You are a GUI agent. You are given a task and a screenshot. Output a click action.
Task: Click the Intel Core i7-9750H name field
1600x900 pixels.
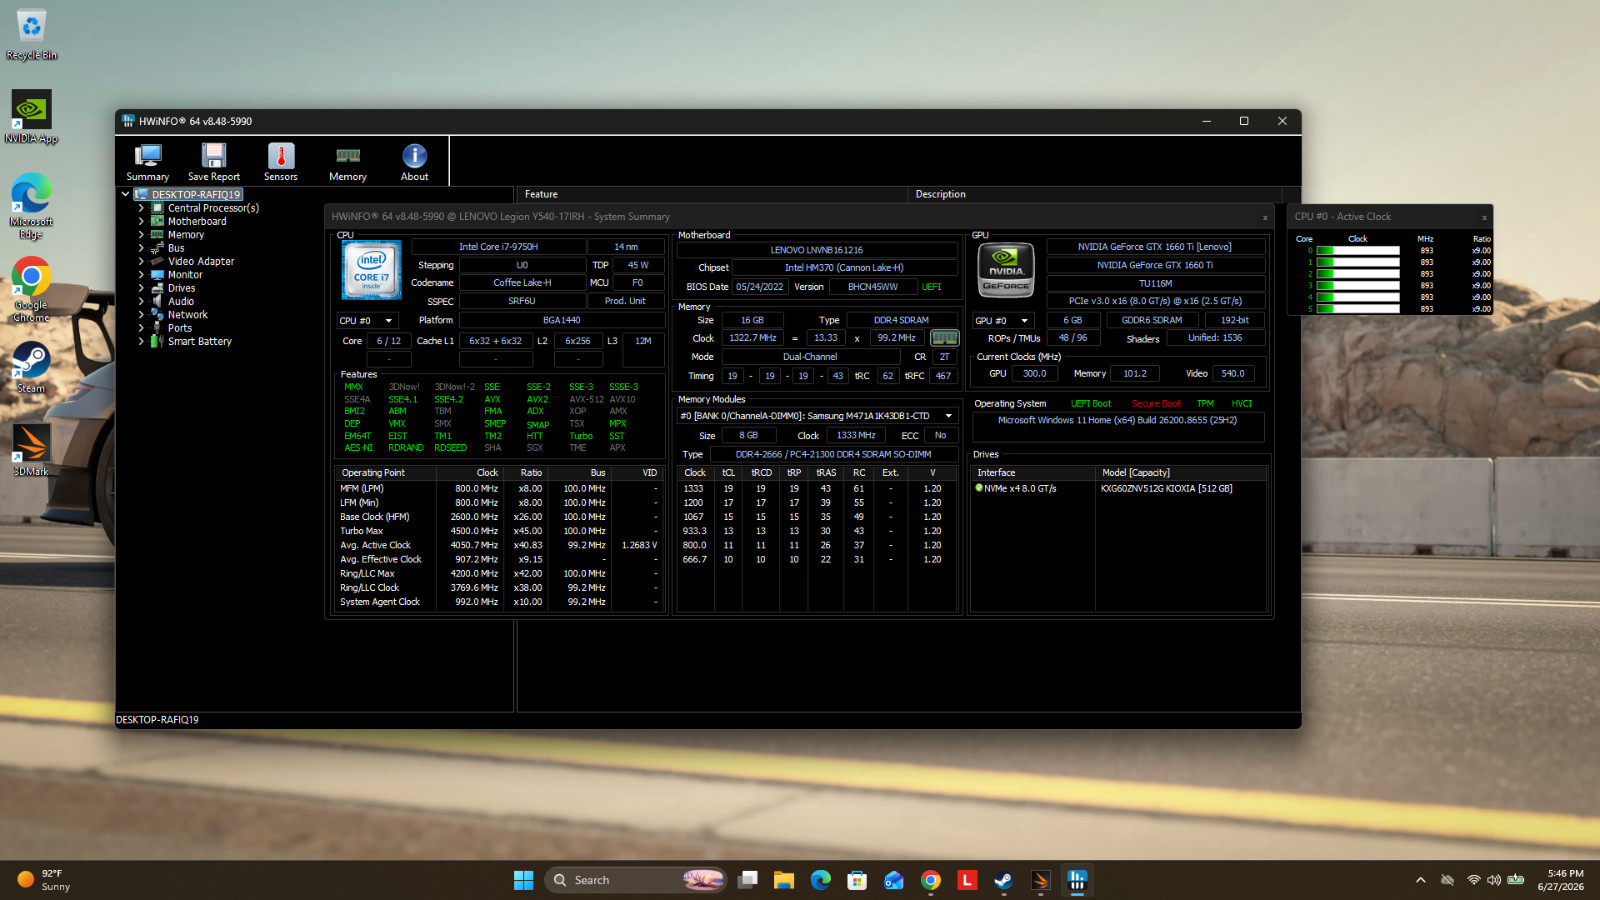498,247
